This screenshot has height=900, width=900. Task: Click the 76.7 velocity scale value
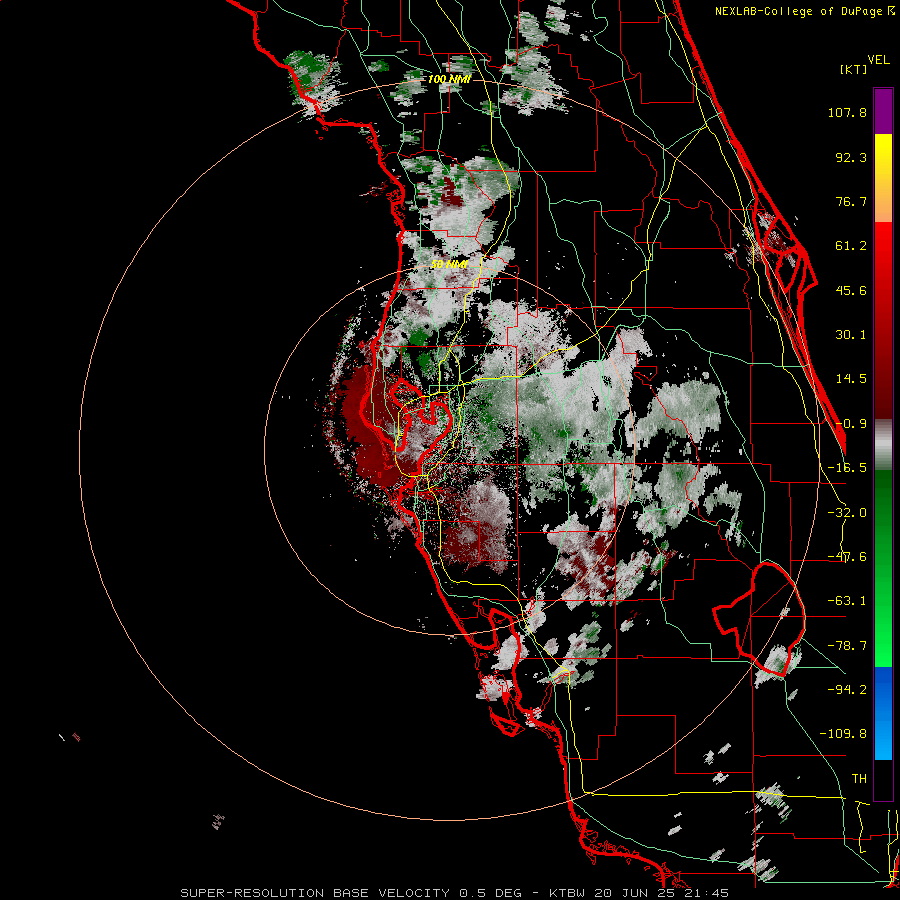click(x=851, y=201)
